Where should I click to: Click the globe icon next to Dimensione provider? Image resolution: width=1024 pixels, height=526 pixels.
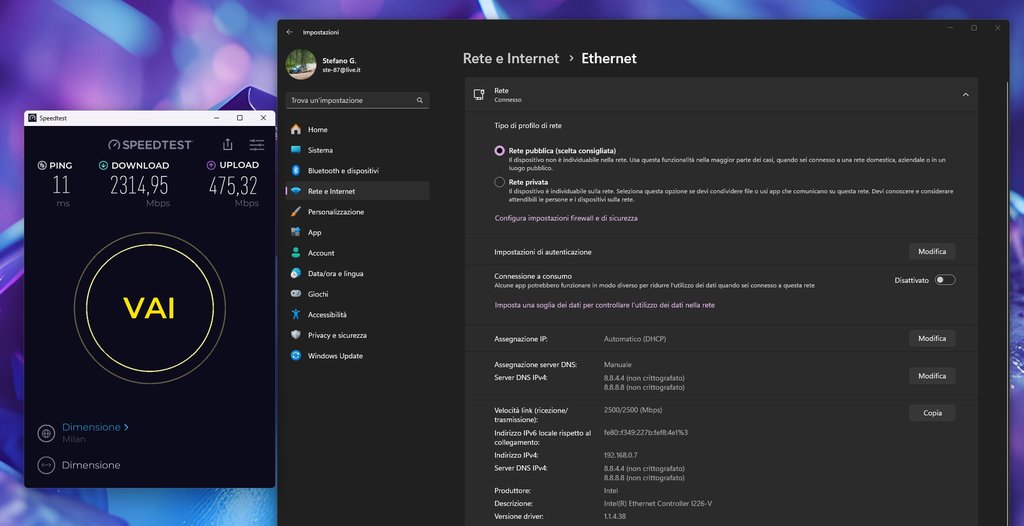[x=45, y=433]
